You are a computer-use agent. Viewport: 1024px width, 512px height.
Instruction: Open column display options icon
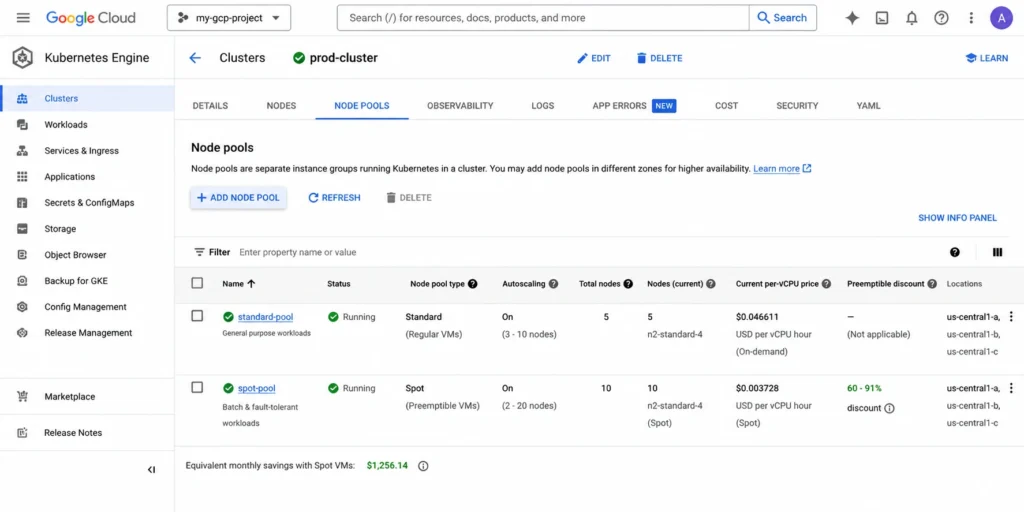pos(997,252)
